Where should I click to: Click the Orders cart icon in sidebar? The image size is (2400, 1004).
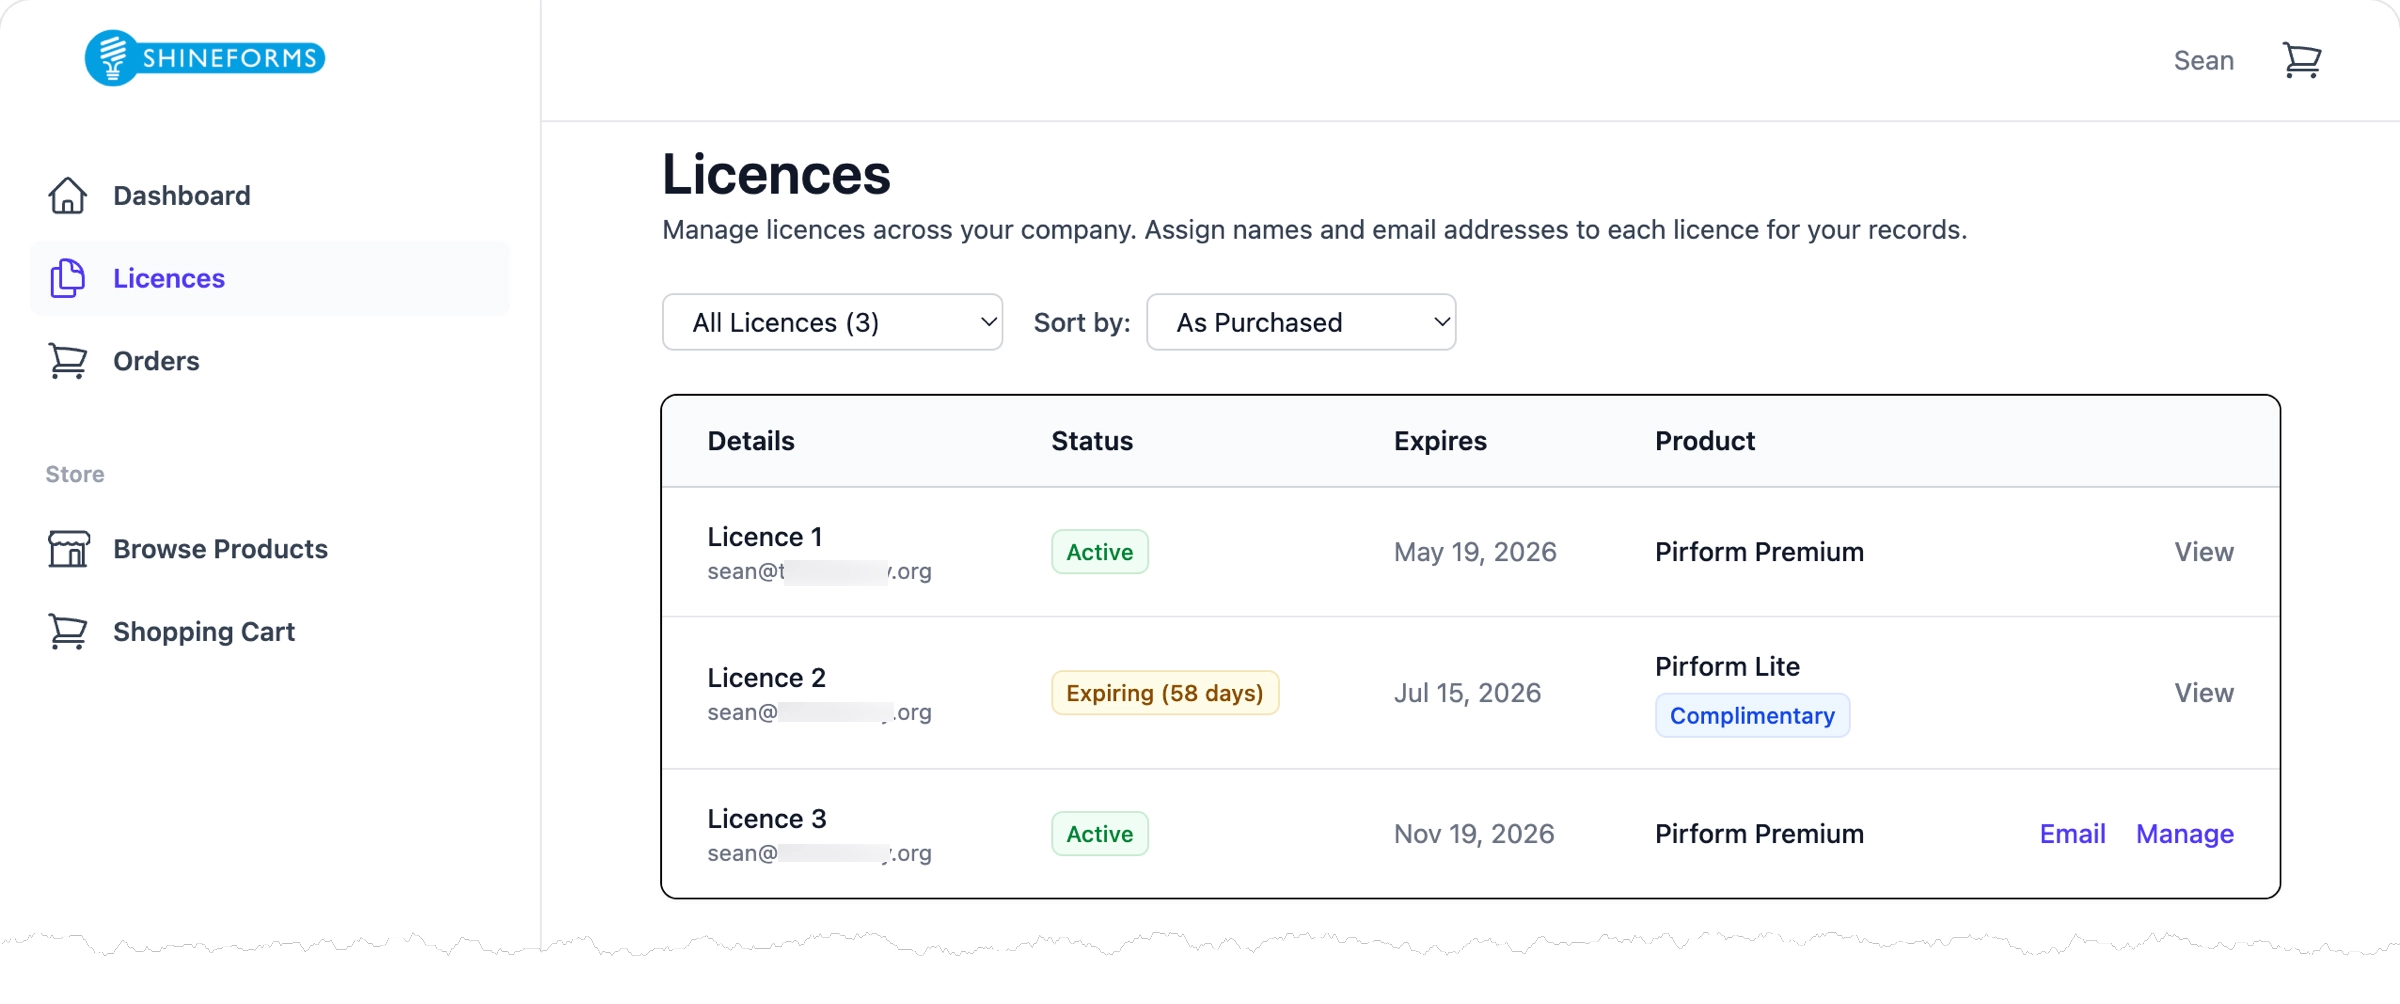[x=68, y=361]
